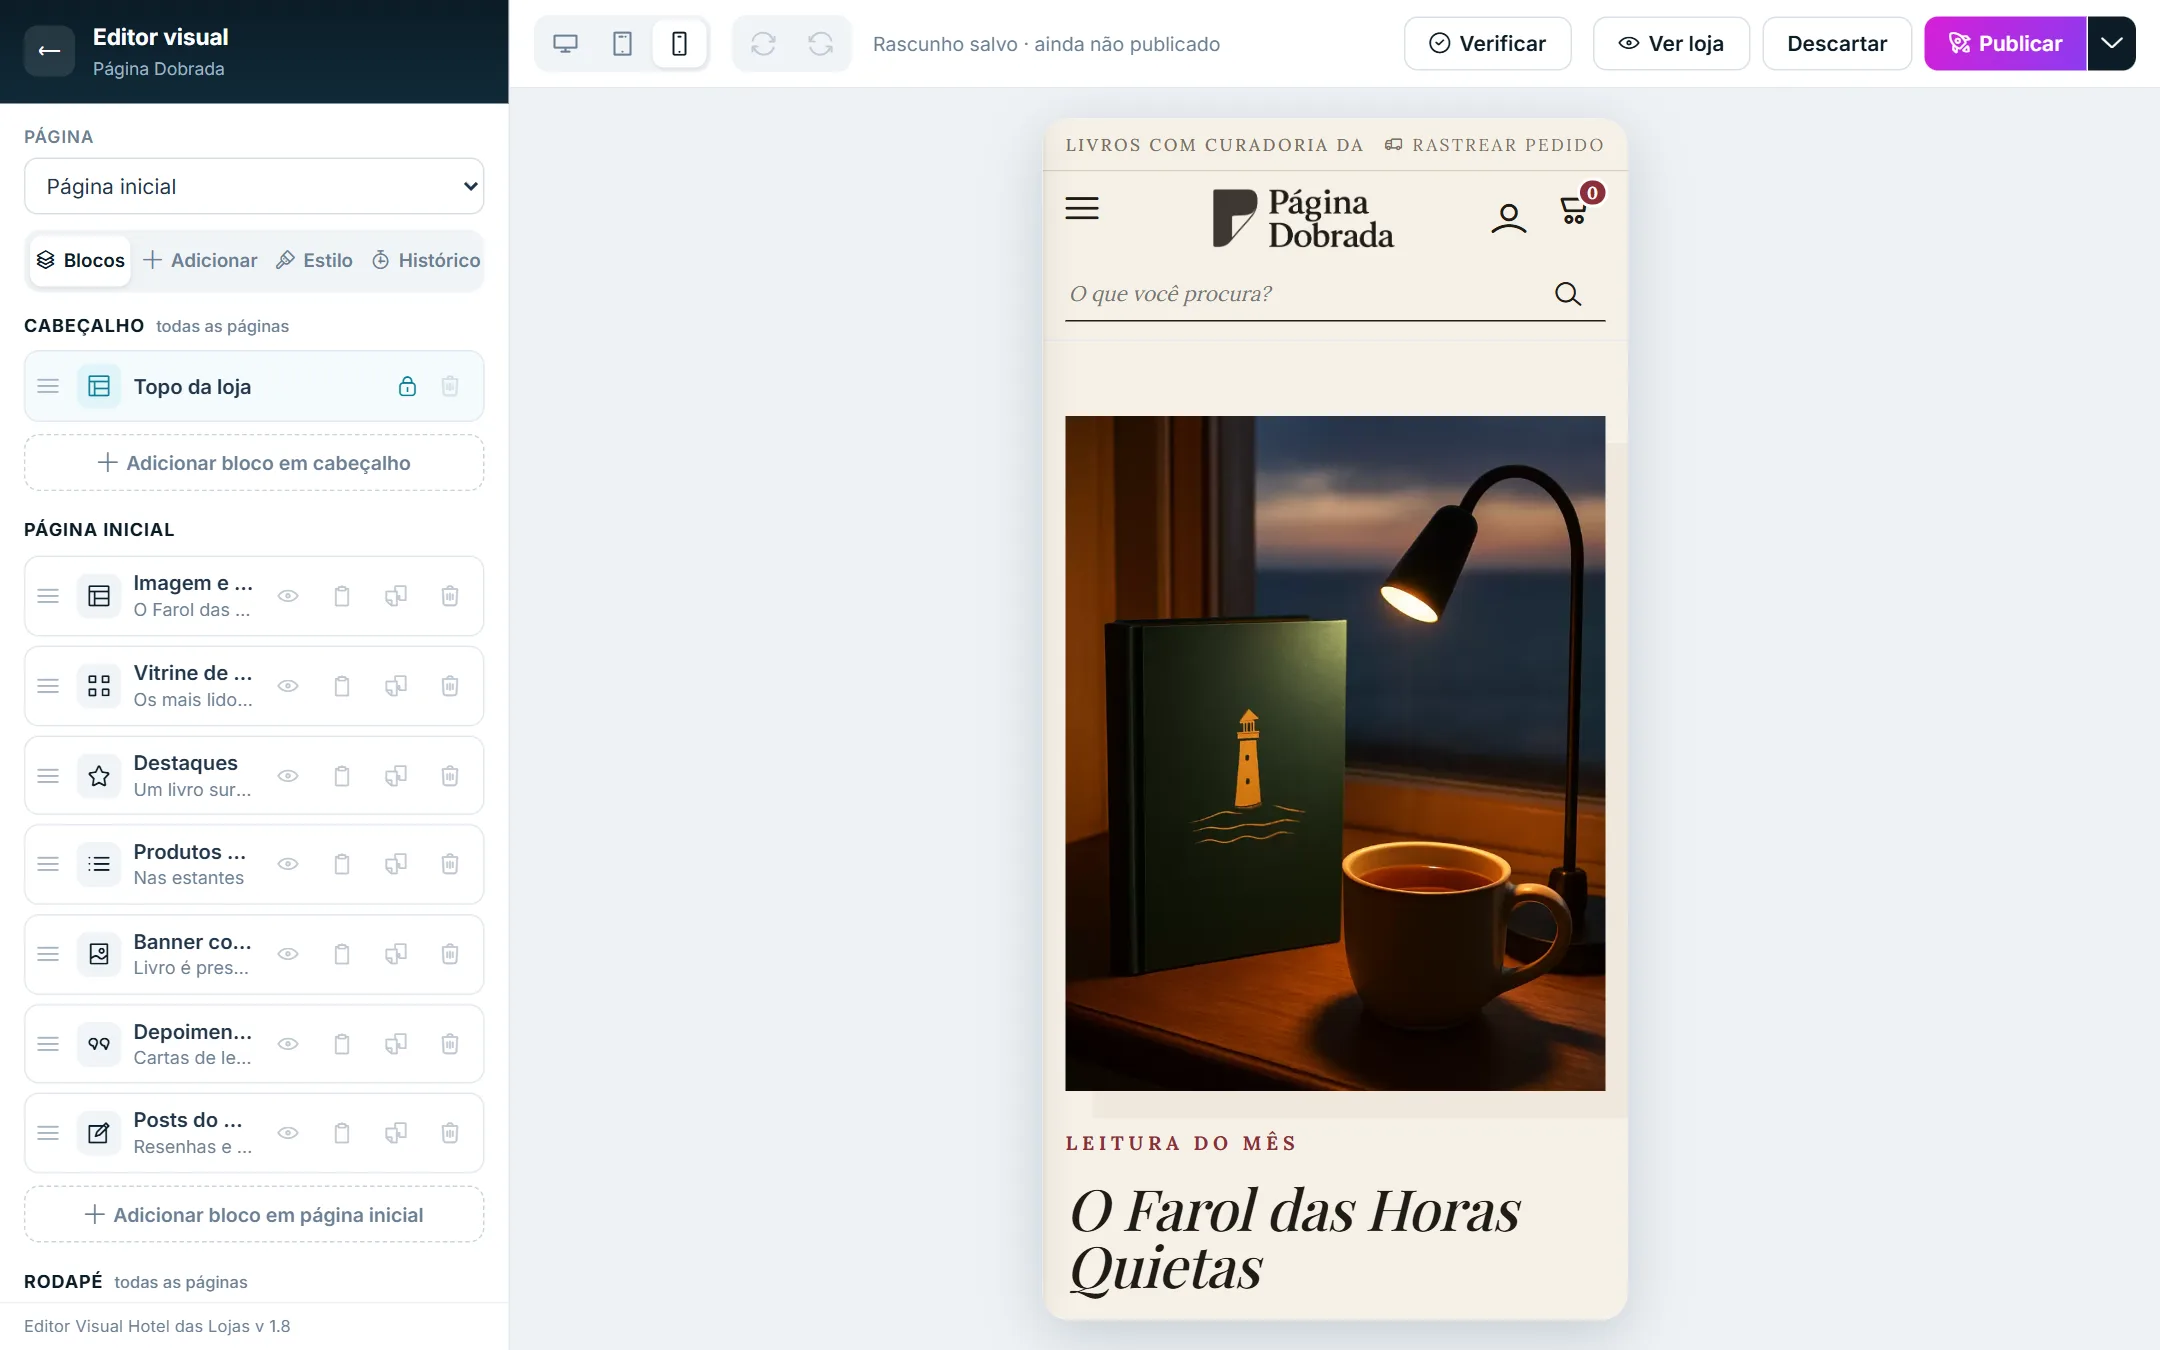Delete the Posts do block
The width and height of the screenshot is (2160, 1350).
coord(450,1133)
